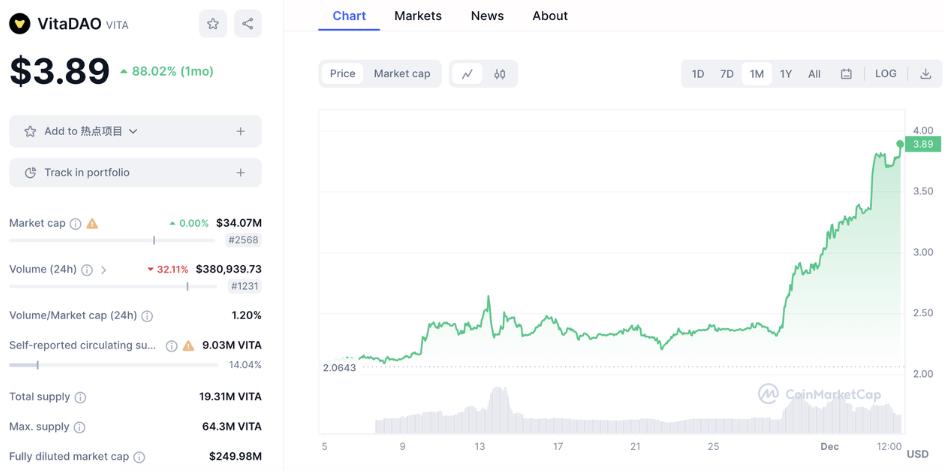944x474 pixels.
Task: Click Market cap warning triangle icon
Action: (92, 223)
